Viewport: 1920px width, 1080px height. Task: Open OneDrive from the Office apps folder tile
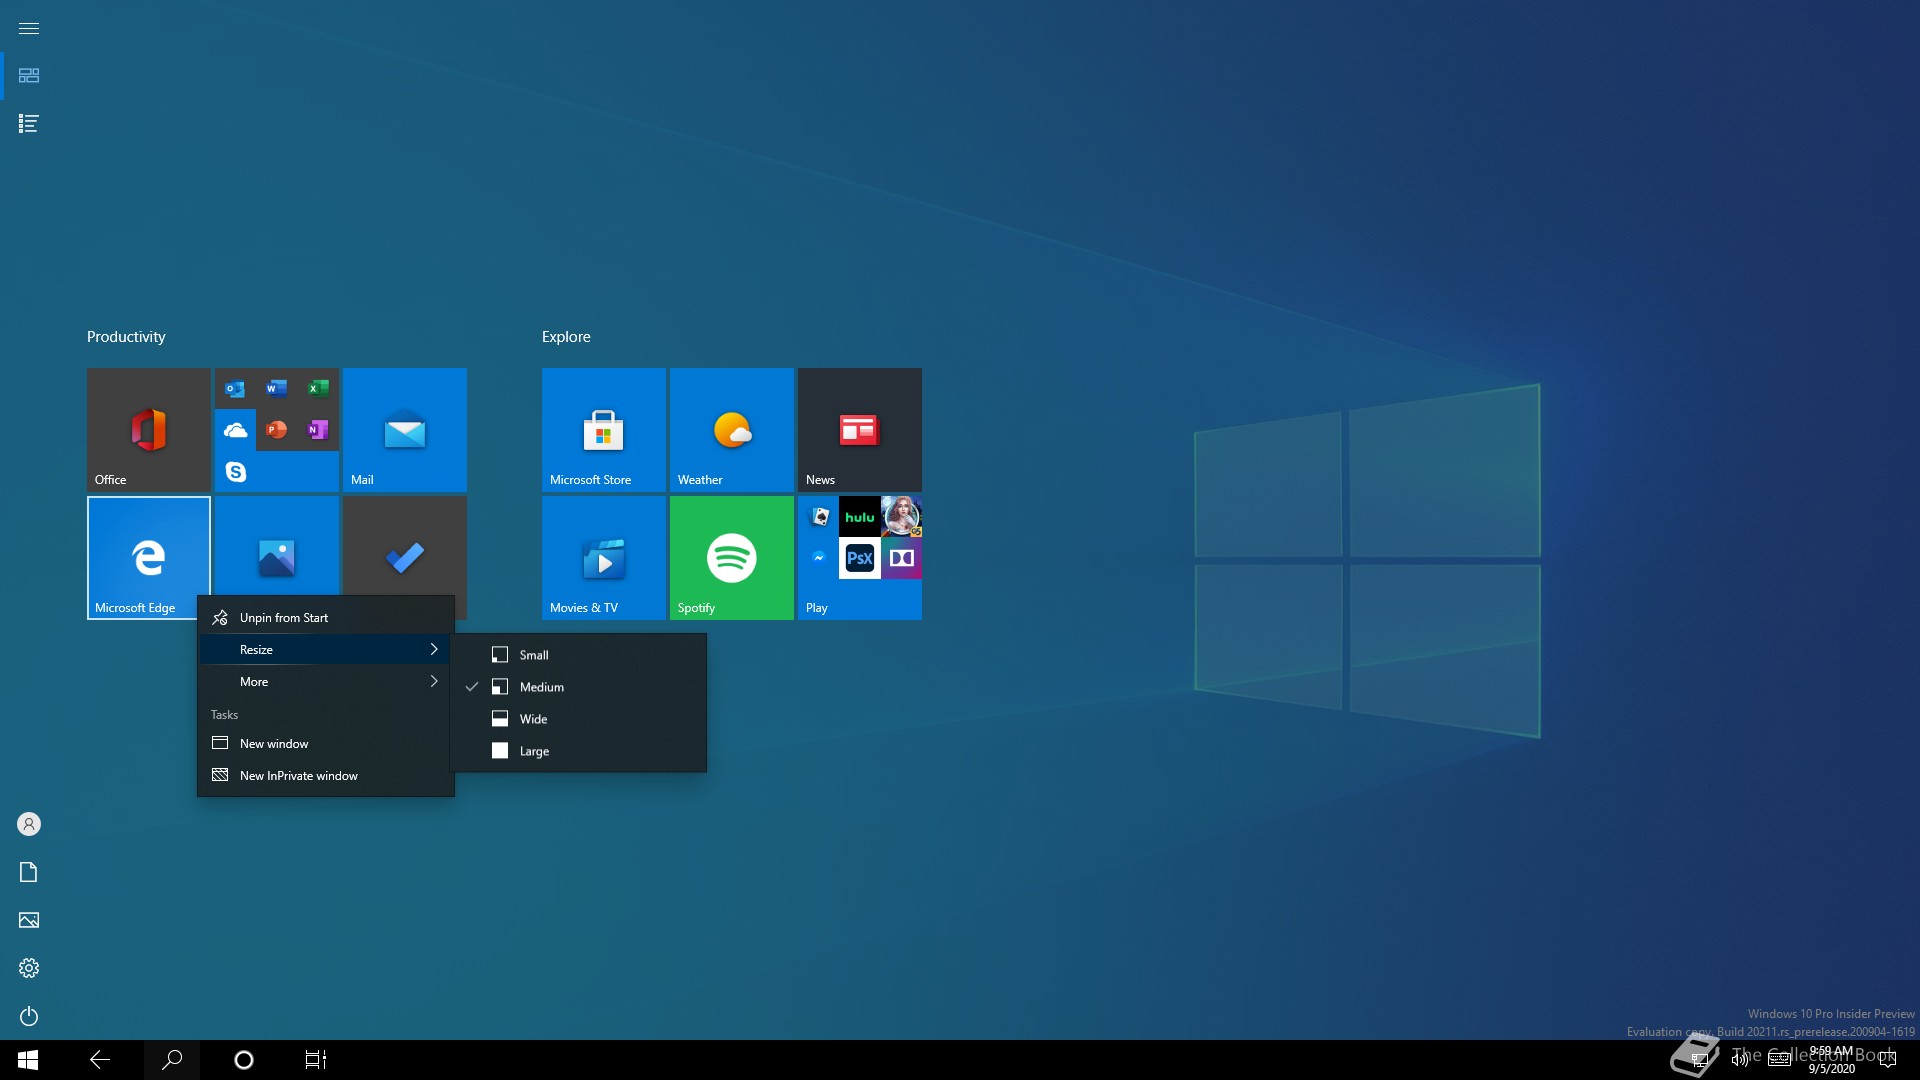point(235,430)
